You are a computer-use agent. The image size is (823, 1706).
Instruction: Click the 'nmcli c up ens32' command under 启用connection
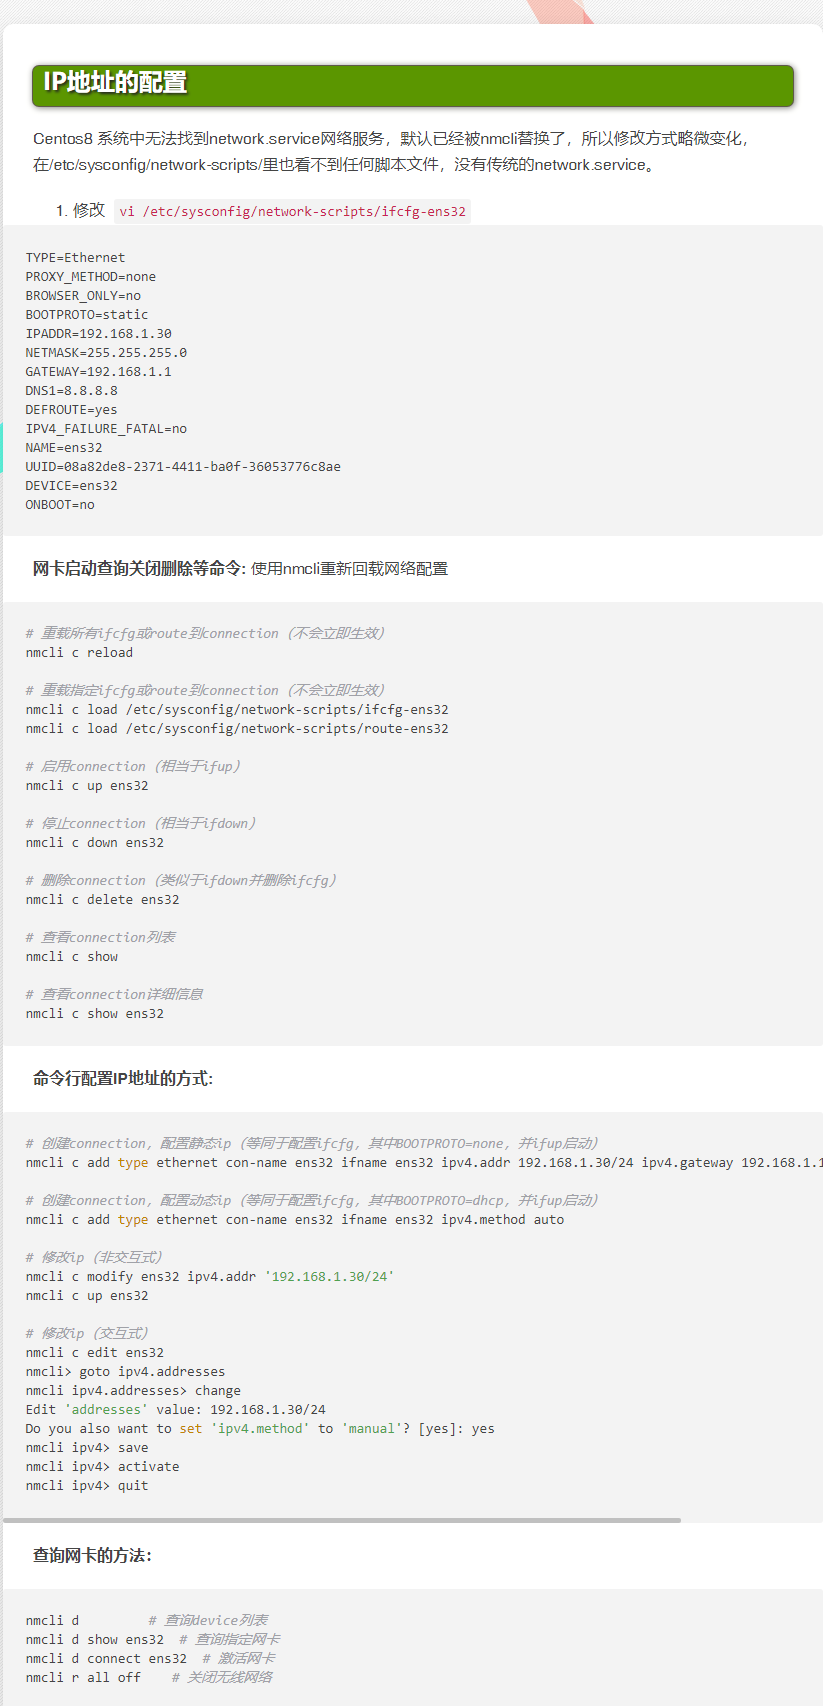click(x=87, y=785)
